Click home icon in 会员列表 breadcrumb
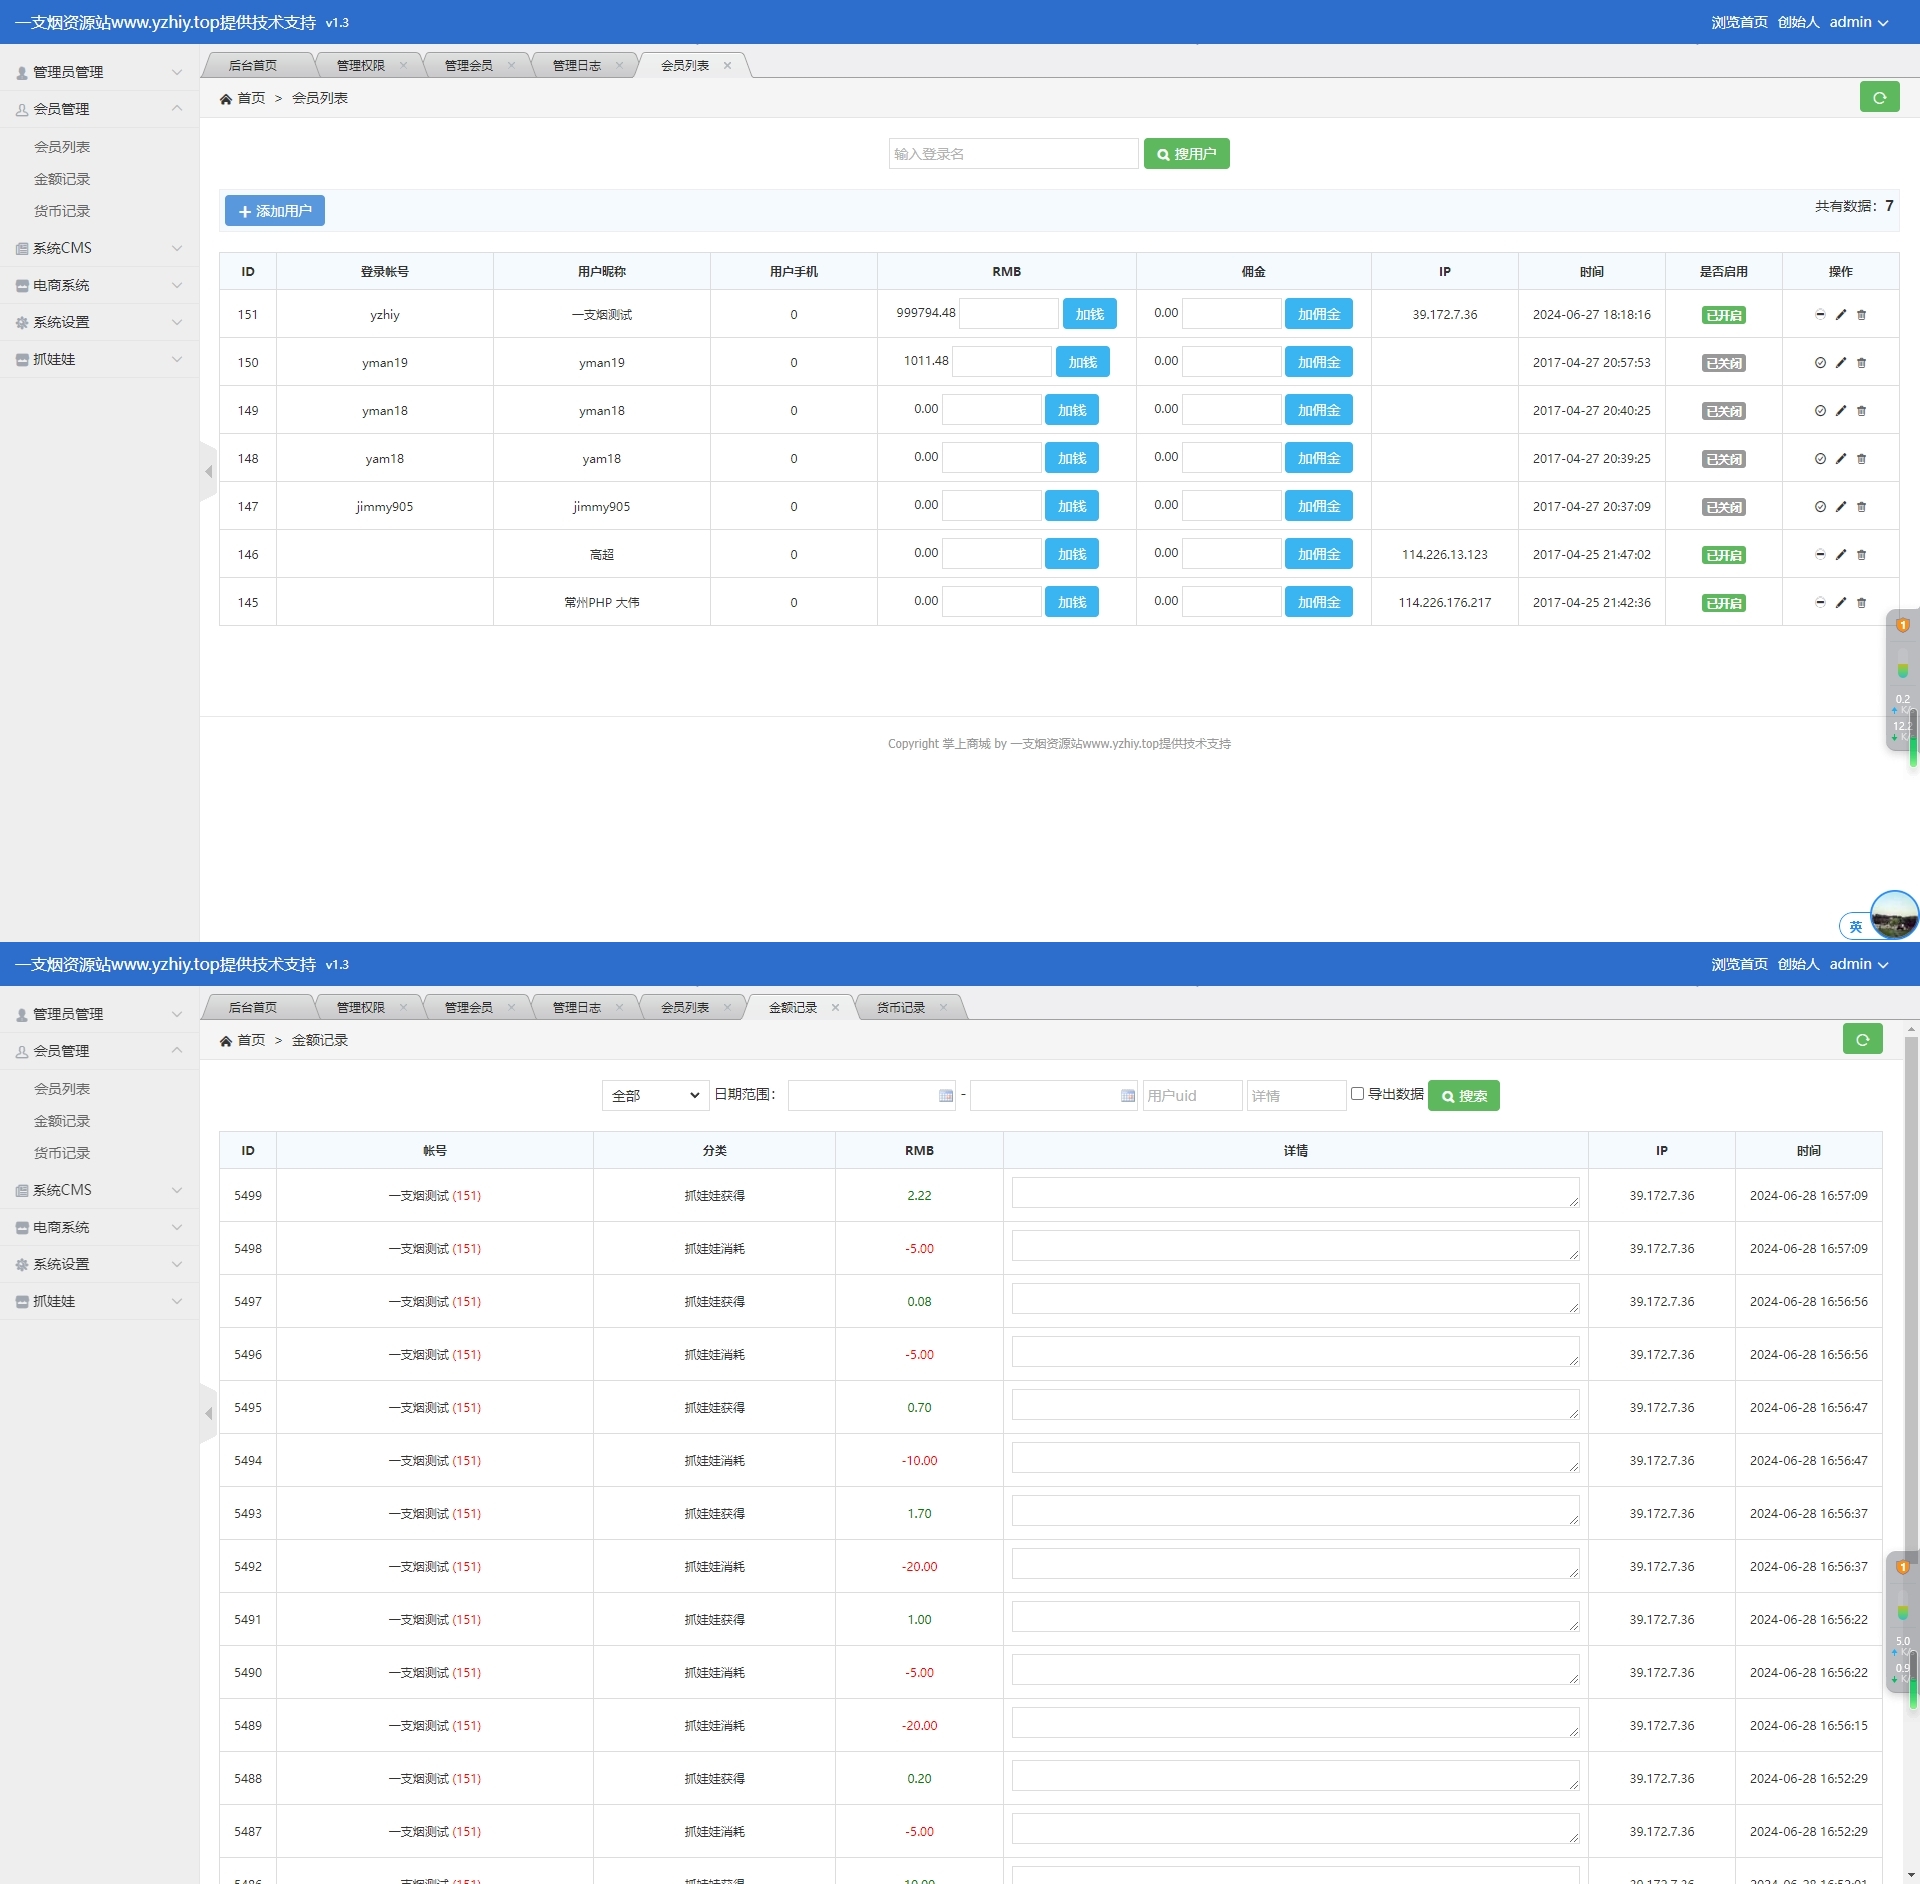 point(226,98)
